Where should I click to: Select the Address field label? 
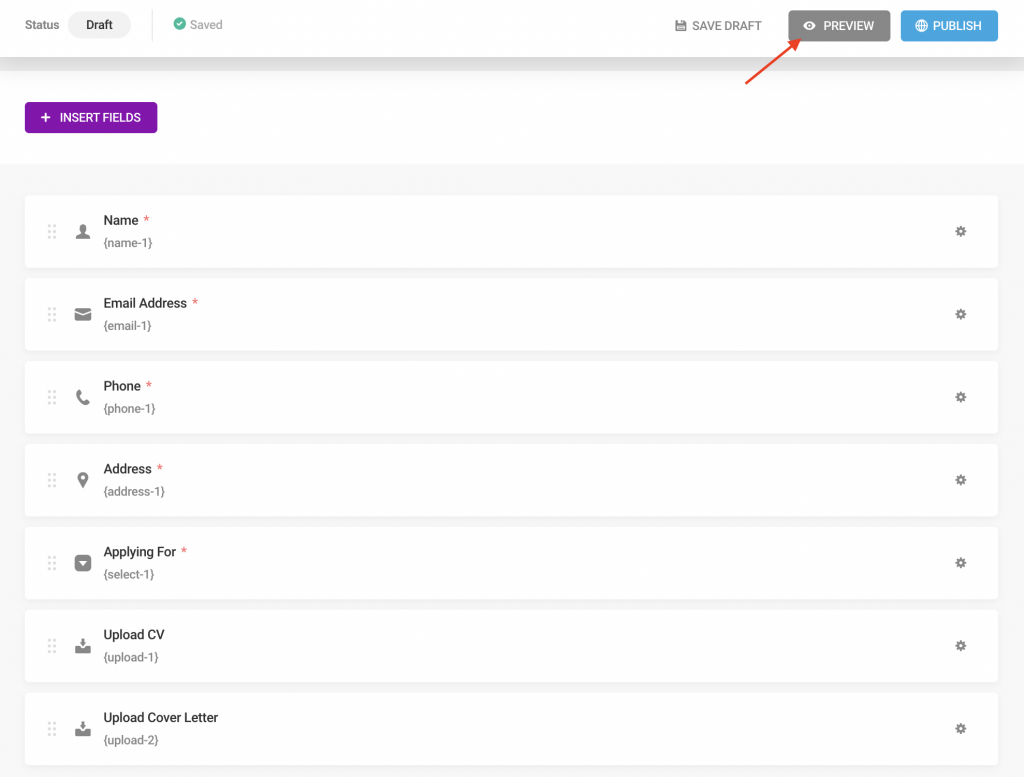pyautogui.click(x=127, y=469)
